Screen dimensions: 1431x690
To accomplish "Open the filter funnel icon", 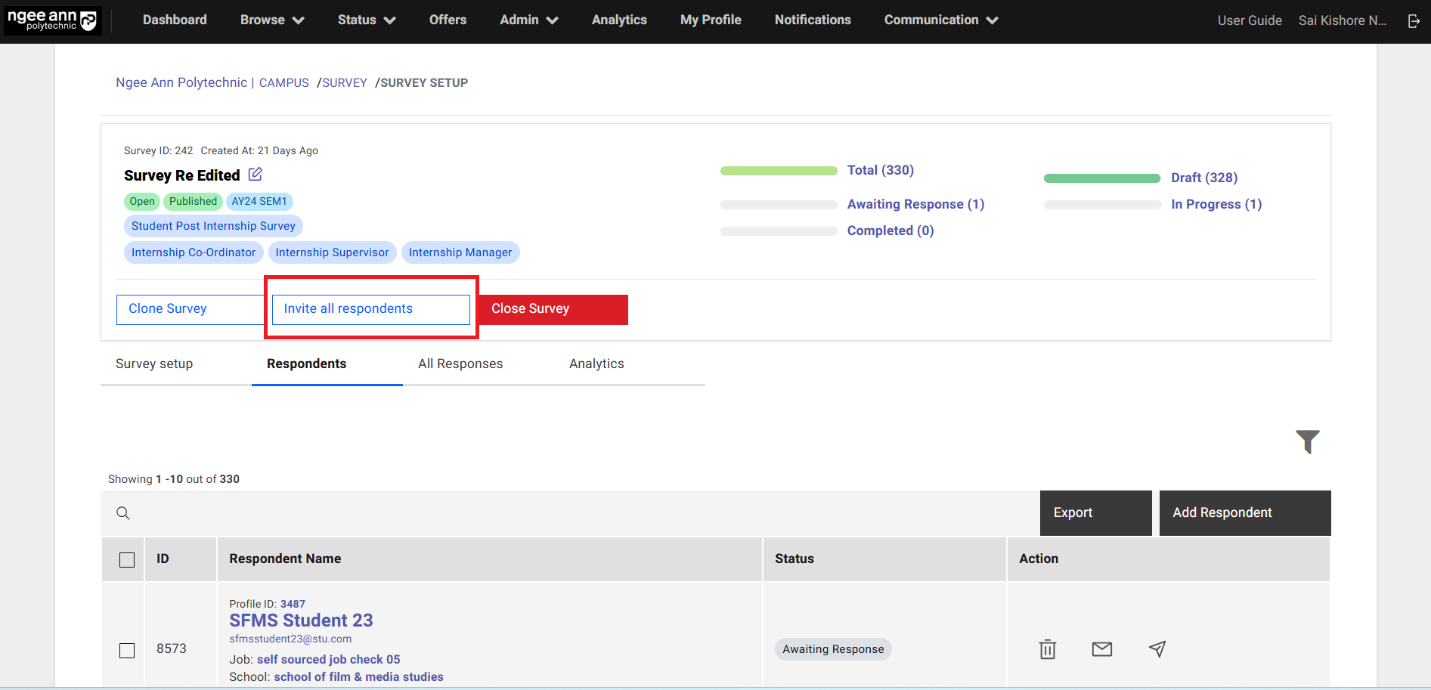I will 1307,442.
